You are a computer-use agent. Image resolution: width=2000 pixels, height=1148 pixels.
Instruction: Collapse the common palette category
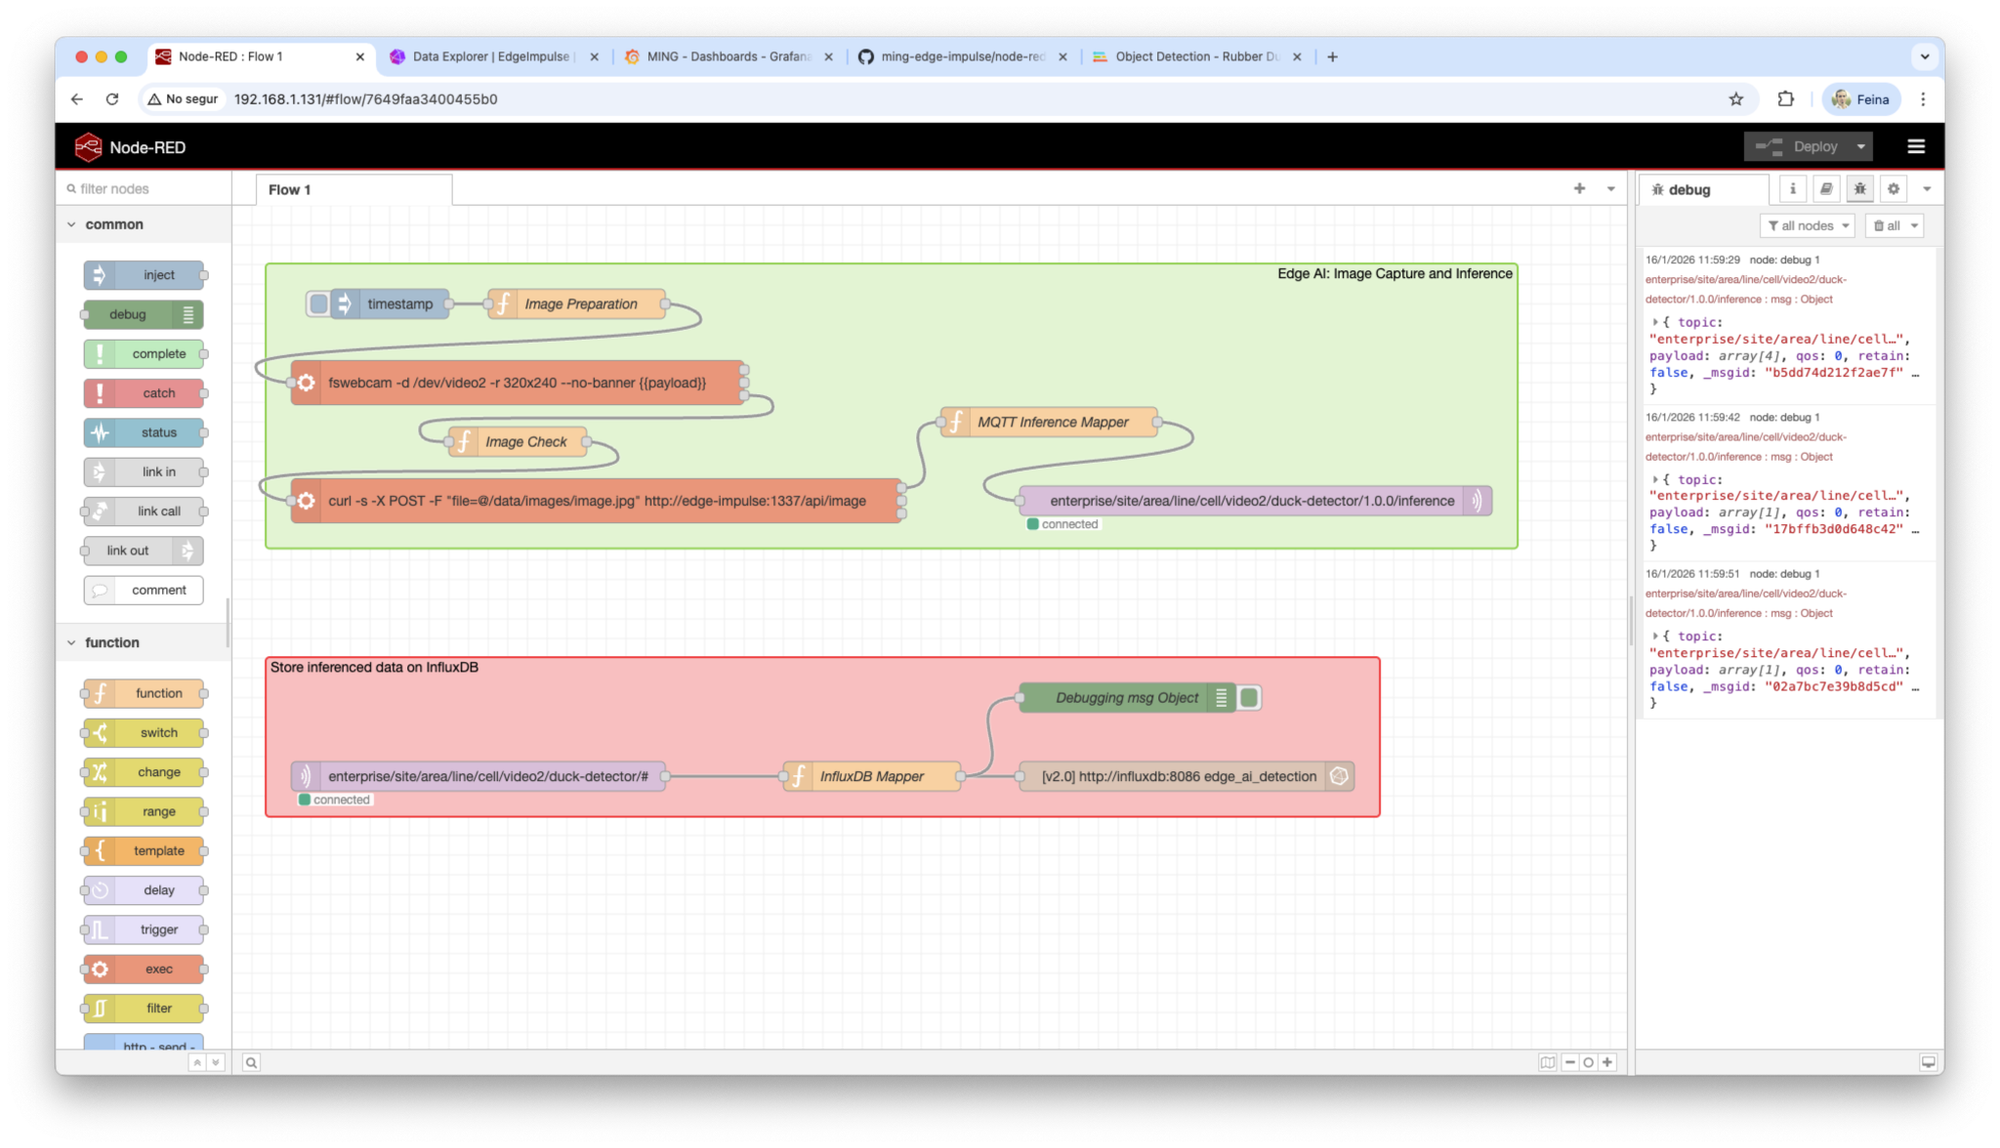click(x=72, y=225)
